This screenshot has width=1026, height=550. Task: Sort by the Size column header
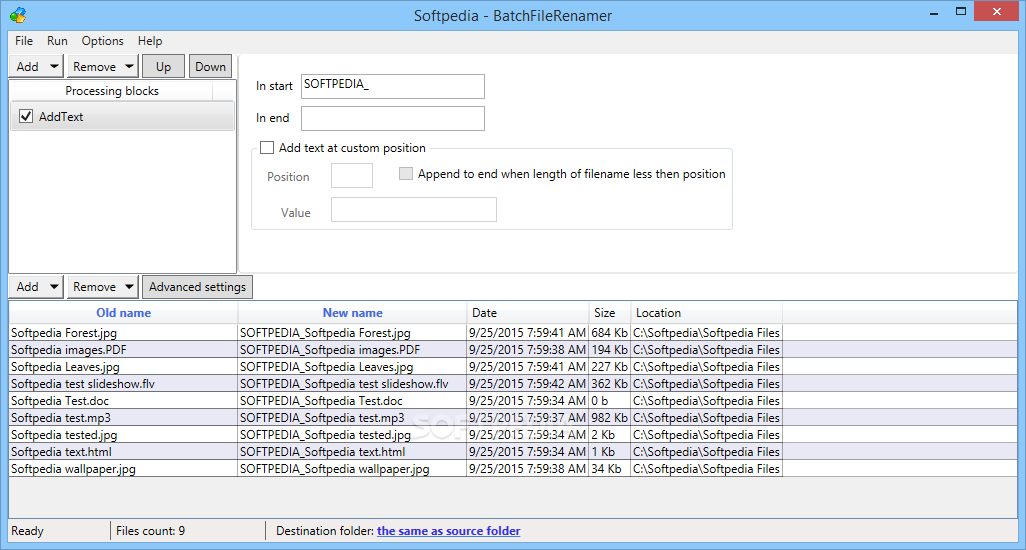609,313
